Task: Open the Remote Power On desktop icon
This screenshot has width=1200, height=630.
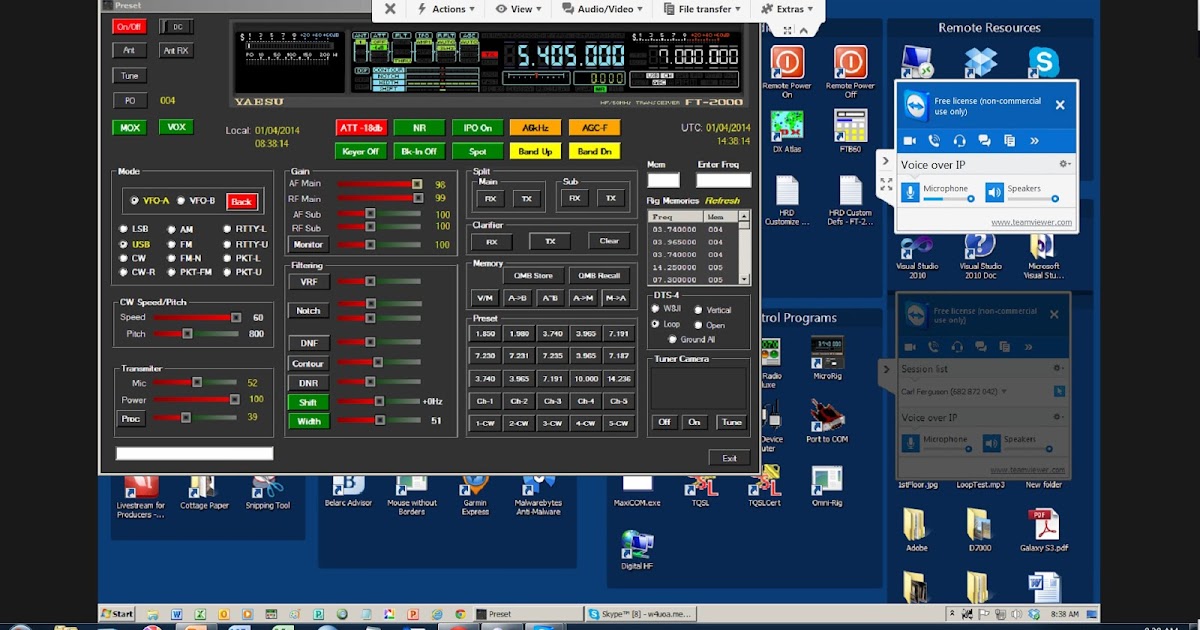Action: [x=786, y=63]
